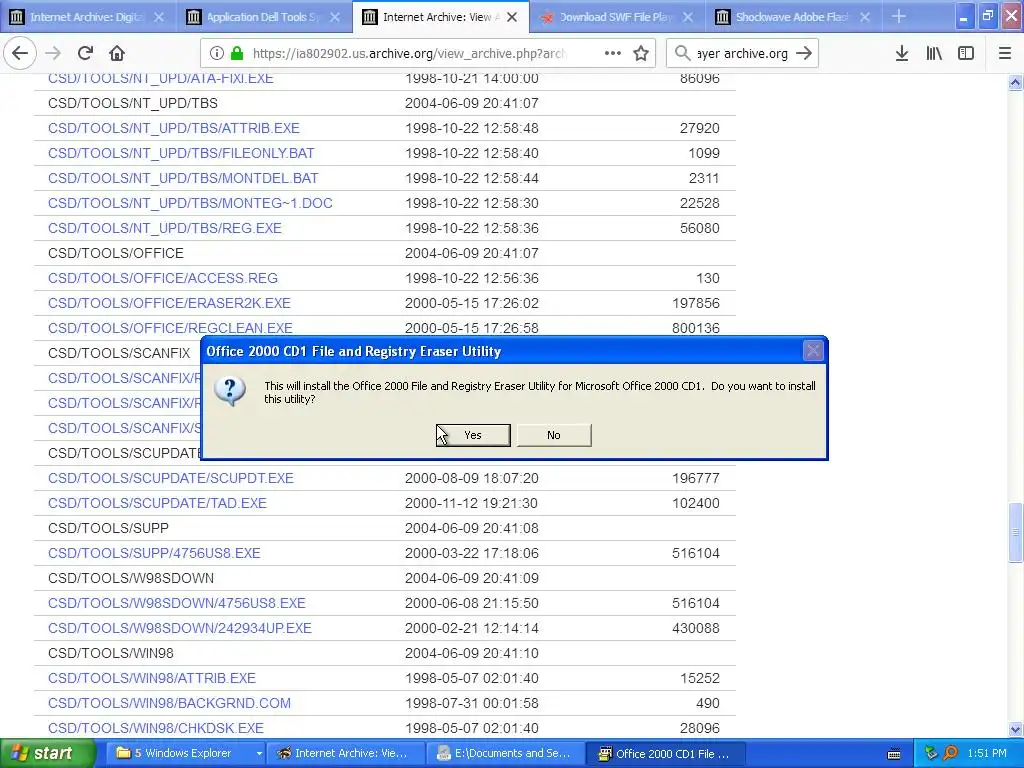The image size is (1024, 768).
Task: Open the W98SDOWN/4756US8.EXE link
Action: pos(176,603)
